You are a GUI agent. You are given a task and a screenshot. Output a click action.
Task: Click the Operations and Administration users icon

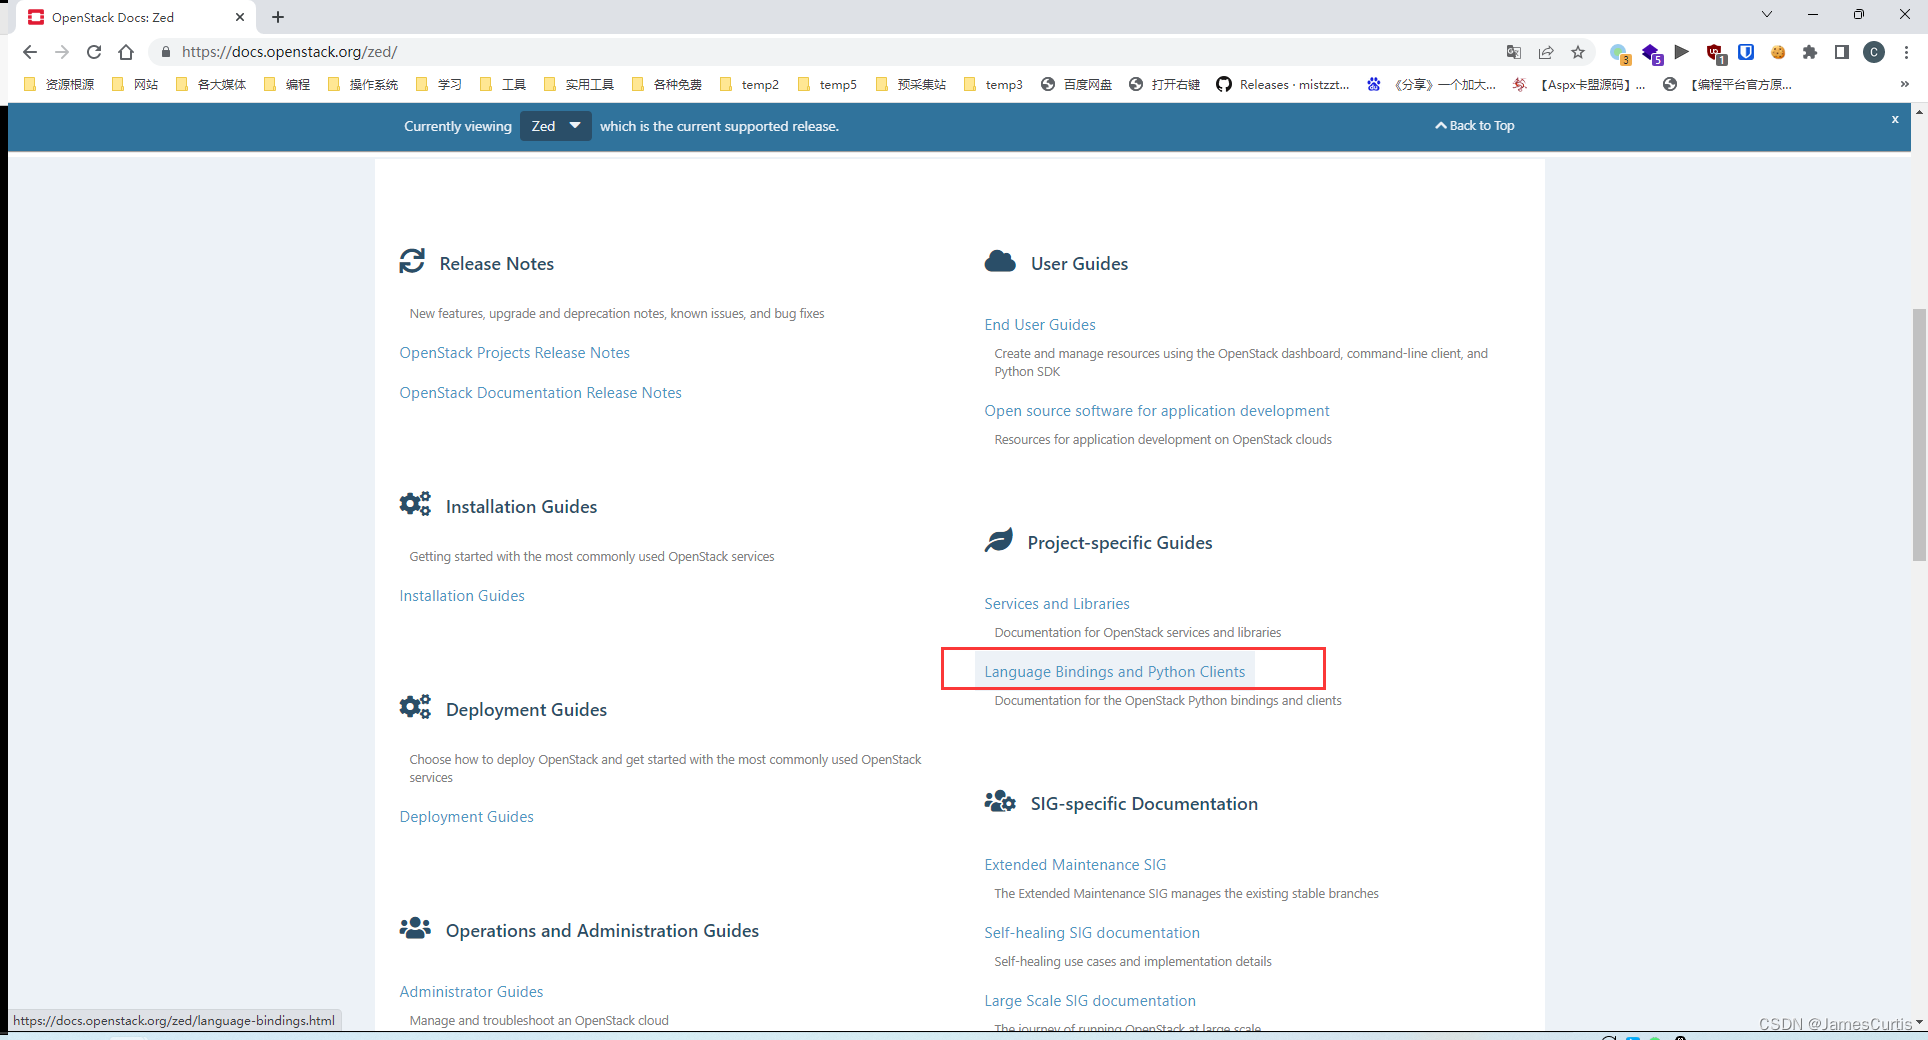[415, 929]
